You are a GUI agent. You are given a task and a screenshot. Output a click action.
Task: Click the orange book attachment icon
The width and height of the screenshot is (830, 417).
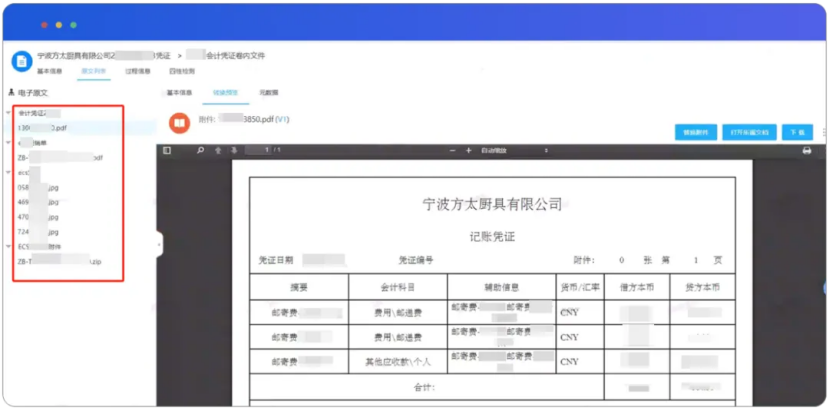click(179, 123)
